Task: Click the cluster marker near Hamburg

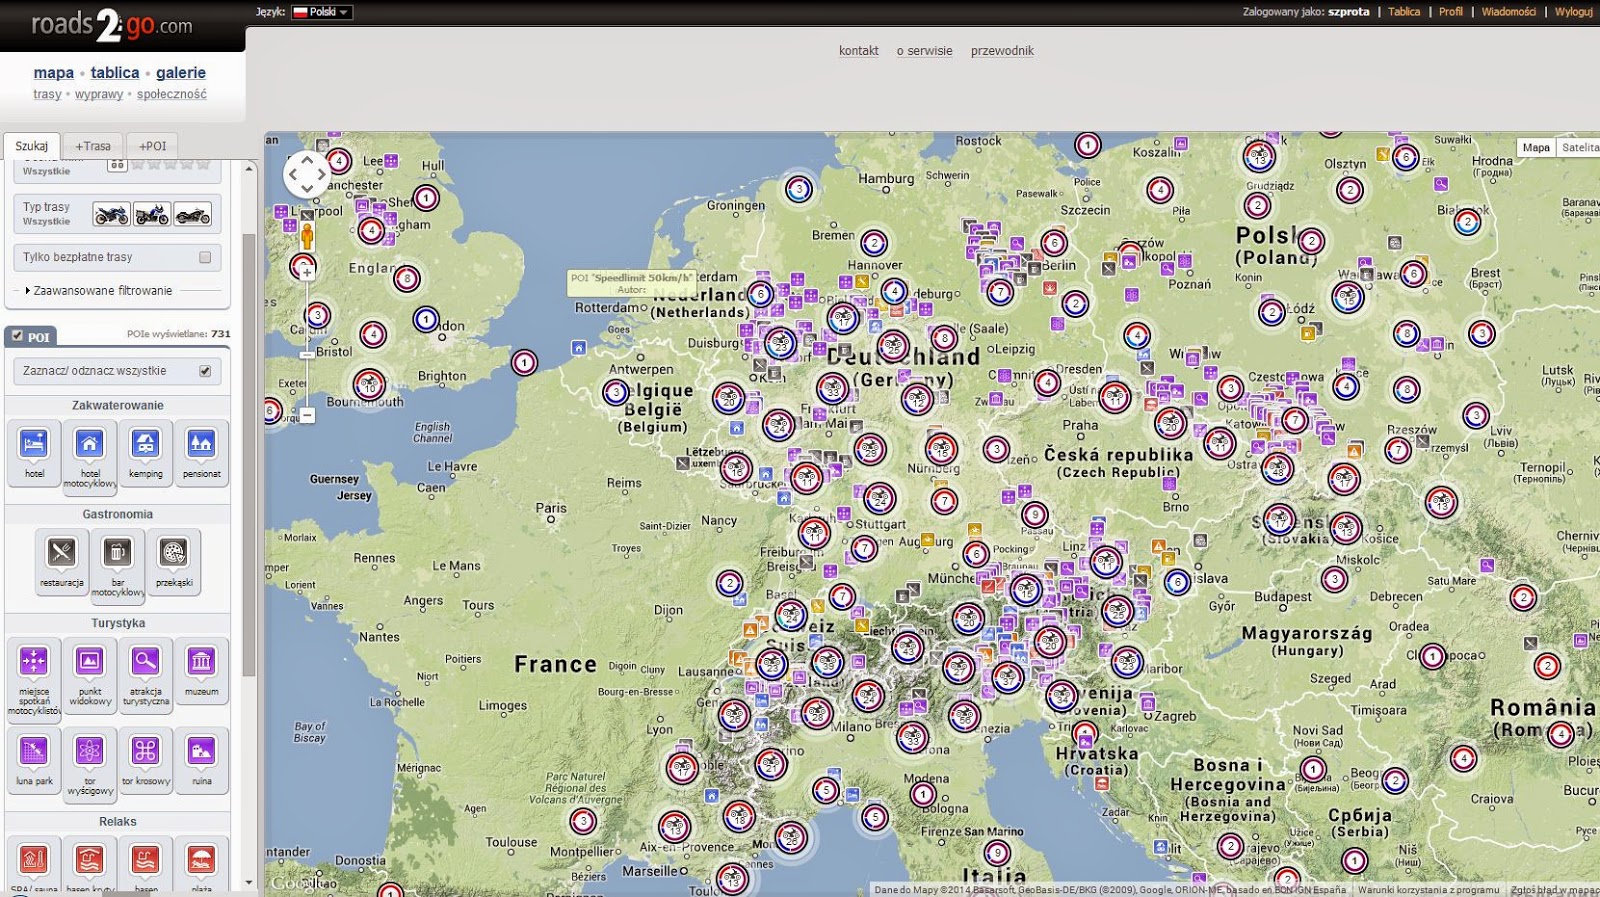Action: tap(798, 188)
